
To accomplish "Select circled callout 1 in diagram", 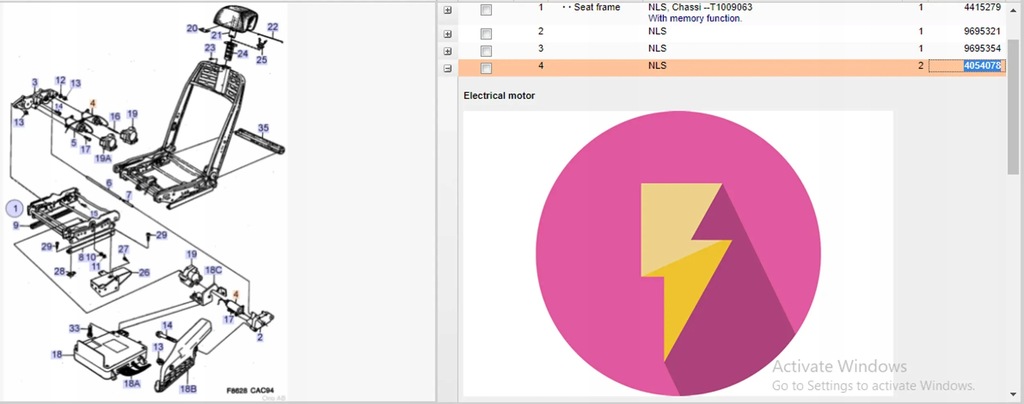I will pyautogui.click(x=15, y=209).
